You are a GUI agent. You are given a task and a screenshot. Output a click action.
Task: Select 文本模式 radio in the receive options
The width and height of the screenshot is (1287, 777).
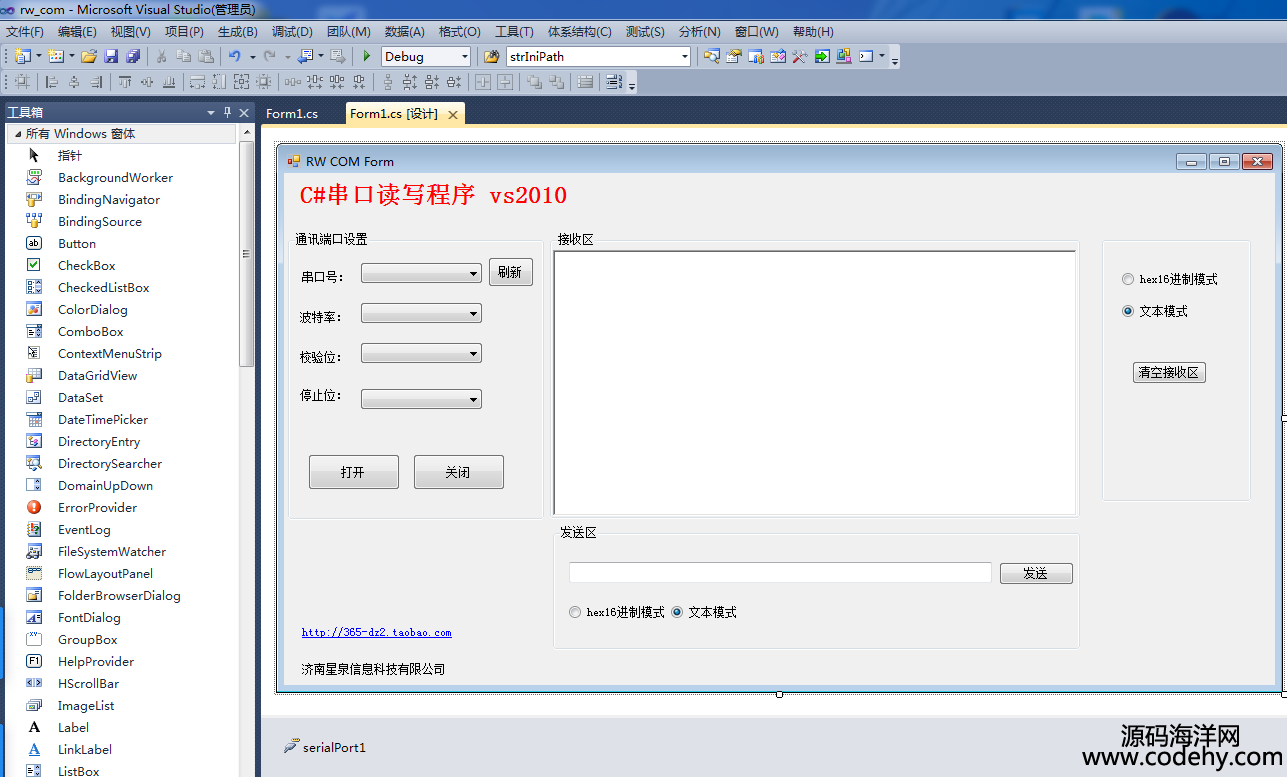(1128, 312)
